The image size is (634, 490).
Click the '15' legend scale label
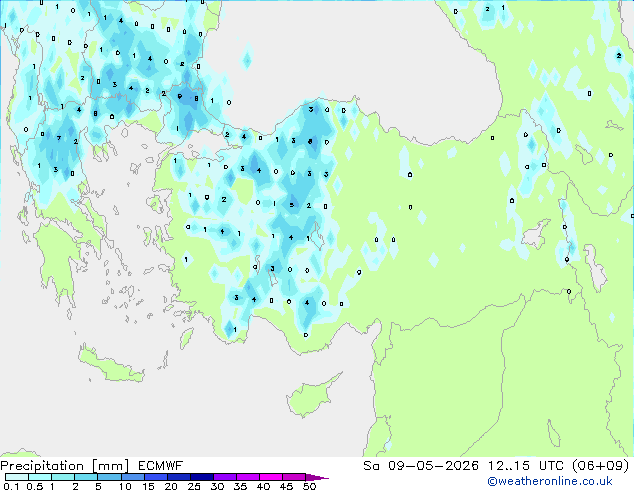148,486
